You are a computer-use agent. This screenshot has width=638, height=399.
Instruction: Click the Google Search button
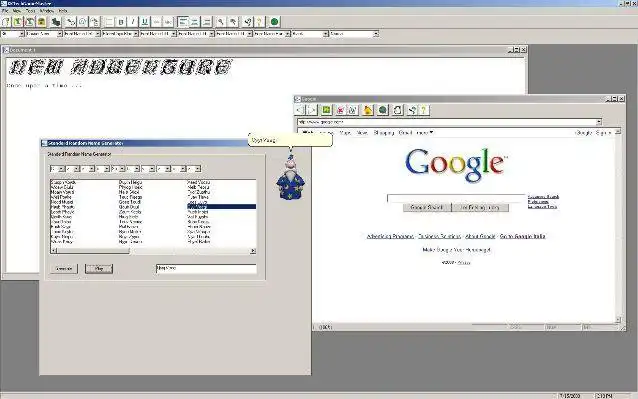[427, 207]
